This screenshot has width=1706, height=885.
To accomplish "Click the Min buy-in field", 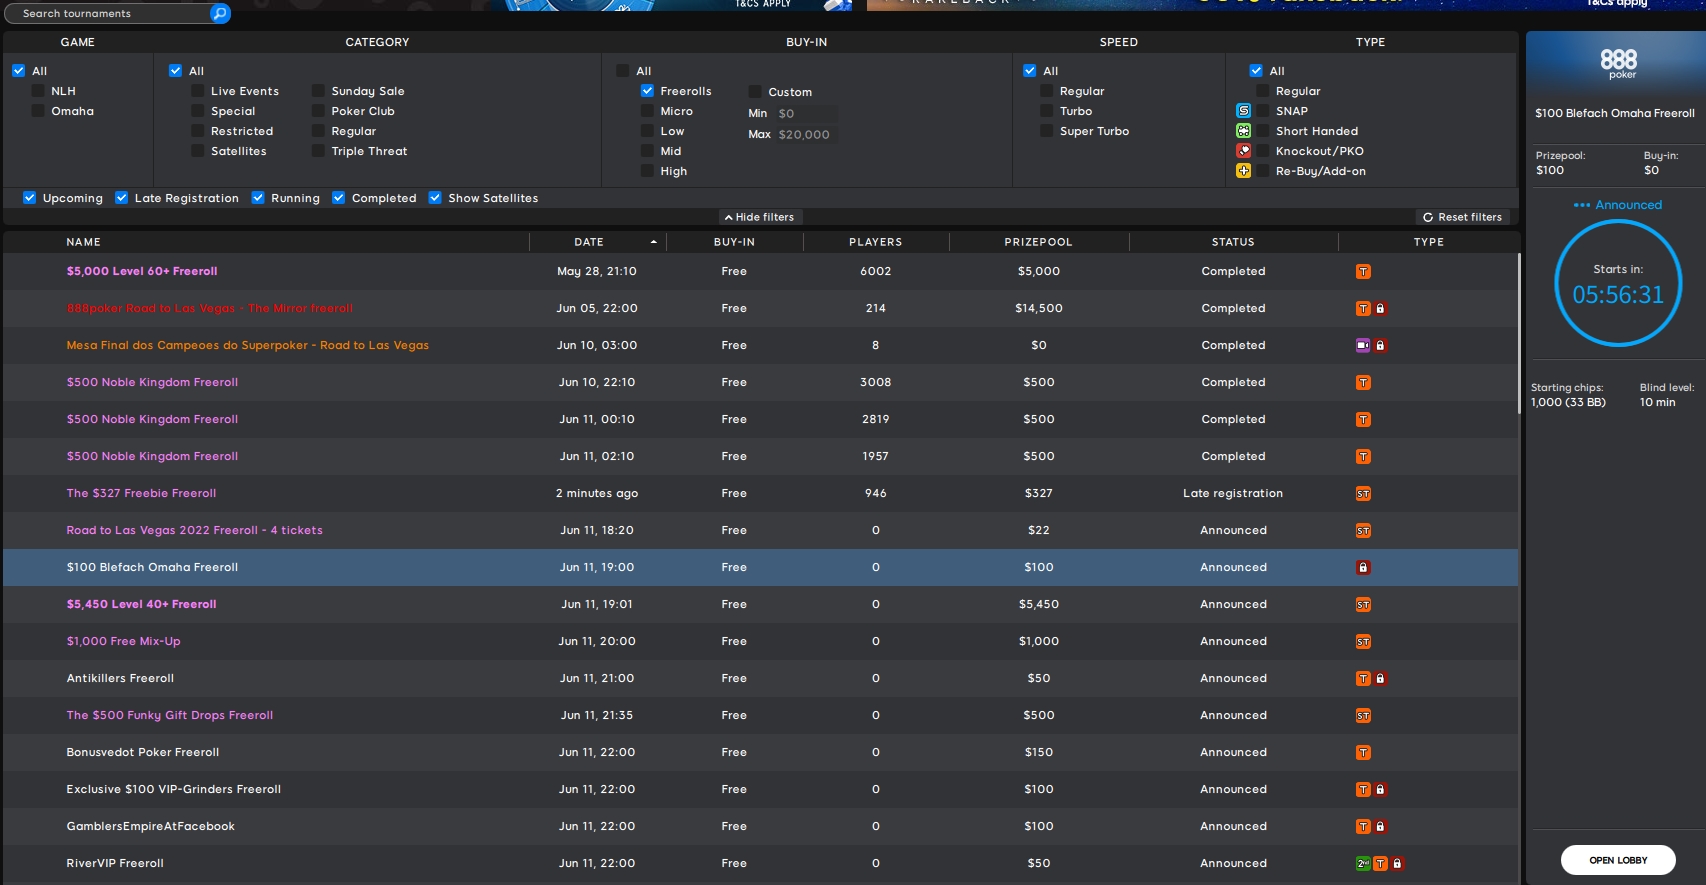I will tap(806, 113).
